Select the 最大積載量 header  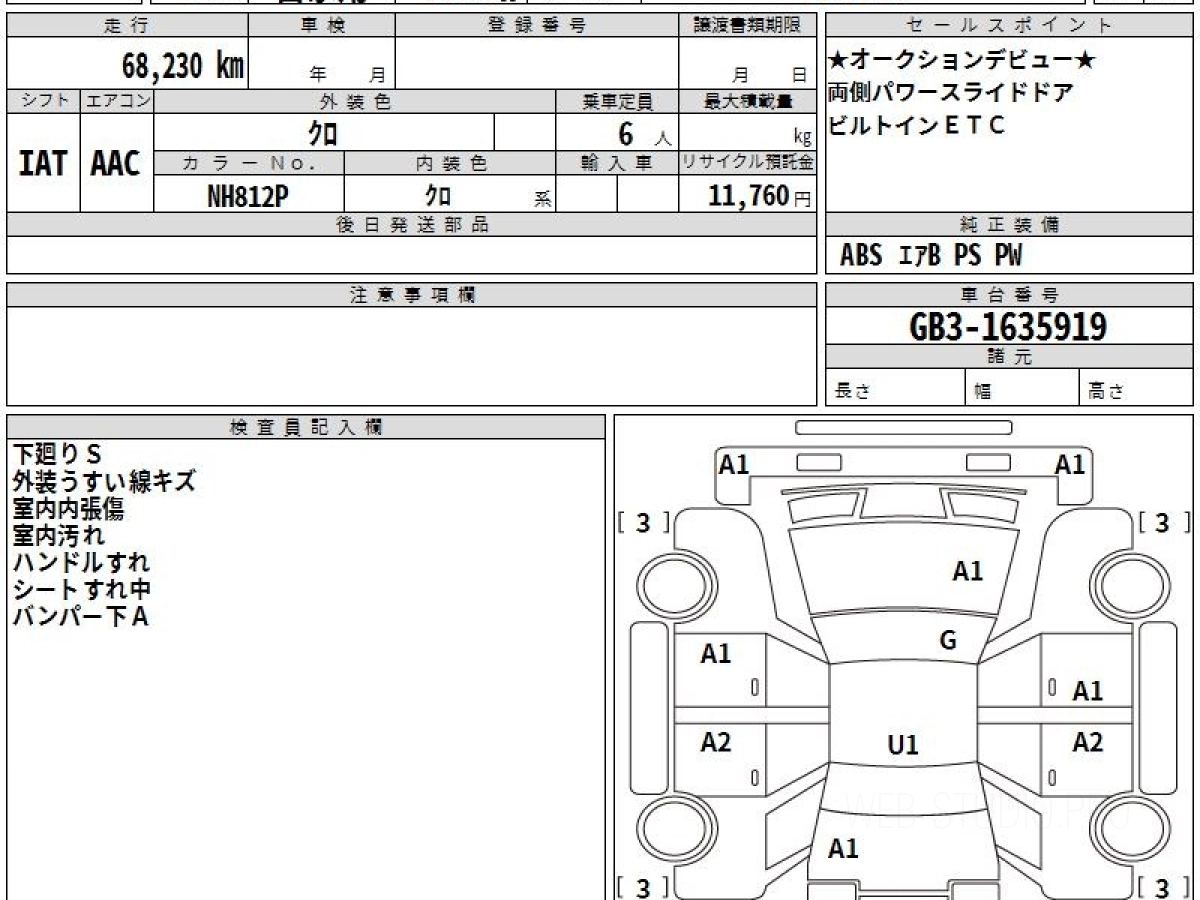(748, 101)
